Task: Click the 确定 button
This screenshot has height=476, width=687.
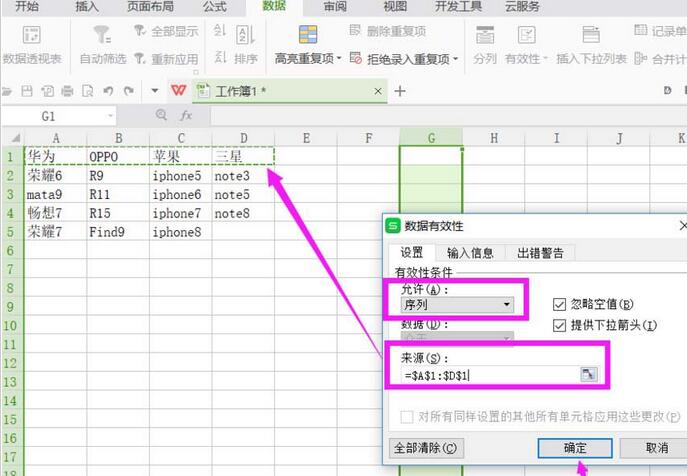Action: (x=575, y=448)
